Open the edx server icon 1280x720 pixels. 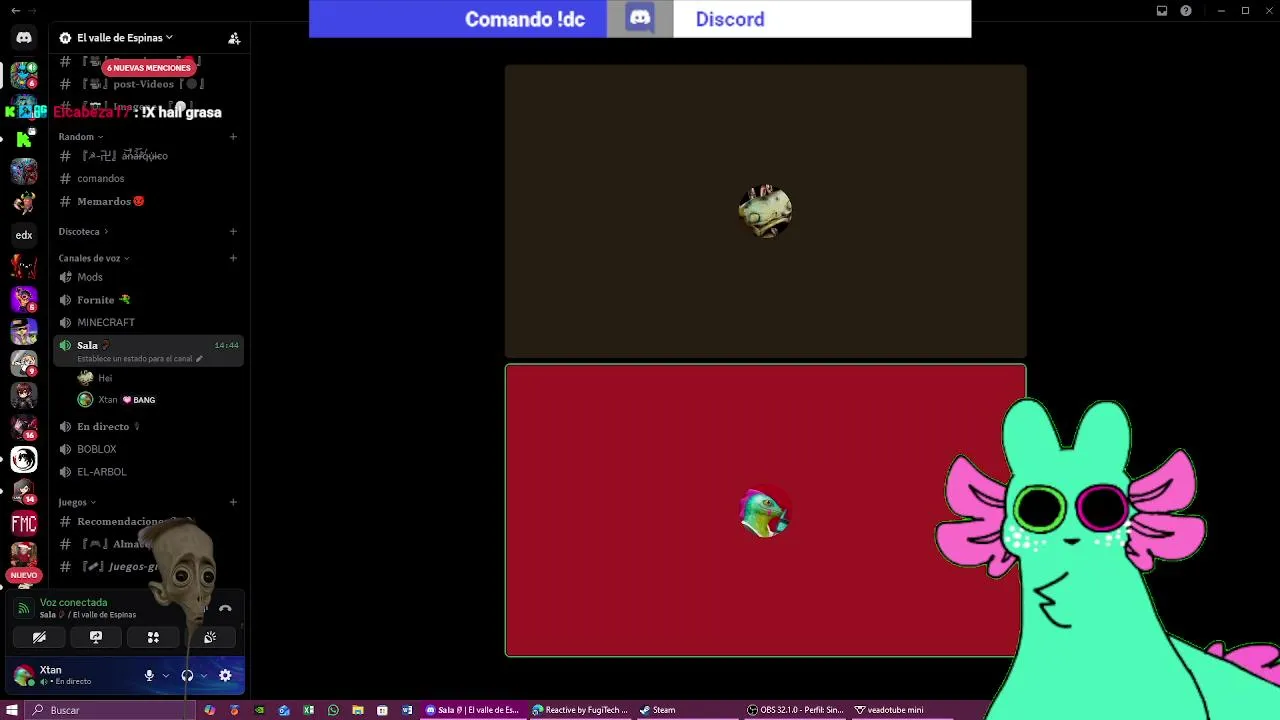click(24, 235)
